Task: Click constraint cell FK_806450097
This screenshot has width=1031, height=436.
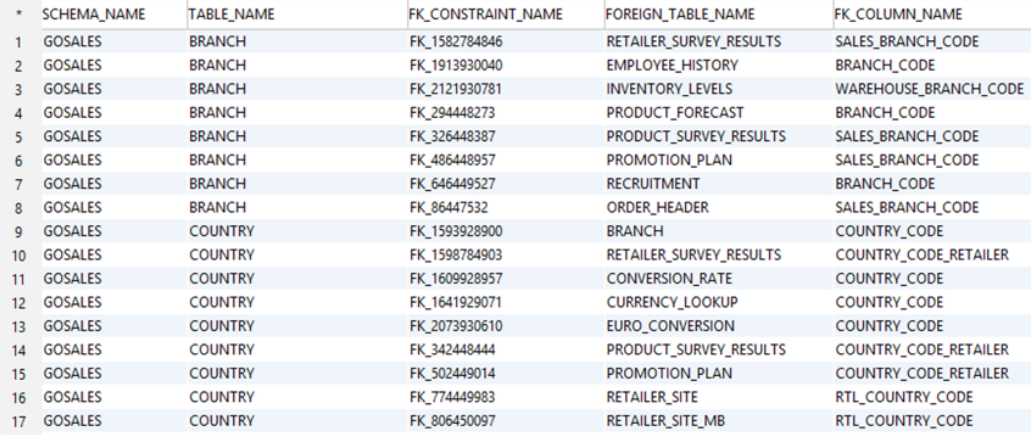Action: (x=506, y=421)
